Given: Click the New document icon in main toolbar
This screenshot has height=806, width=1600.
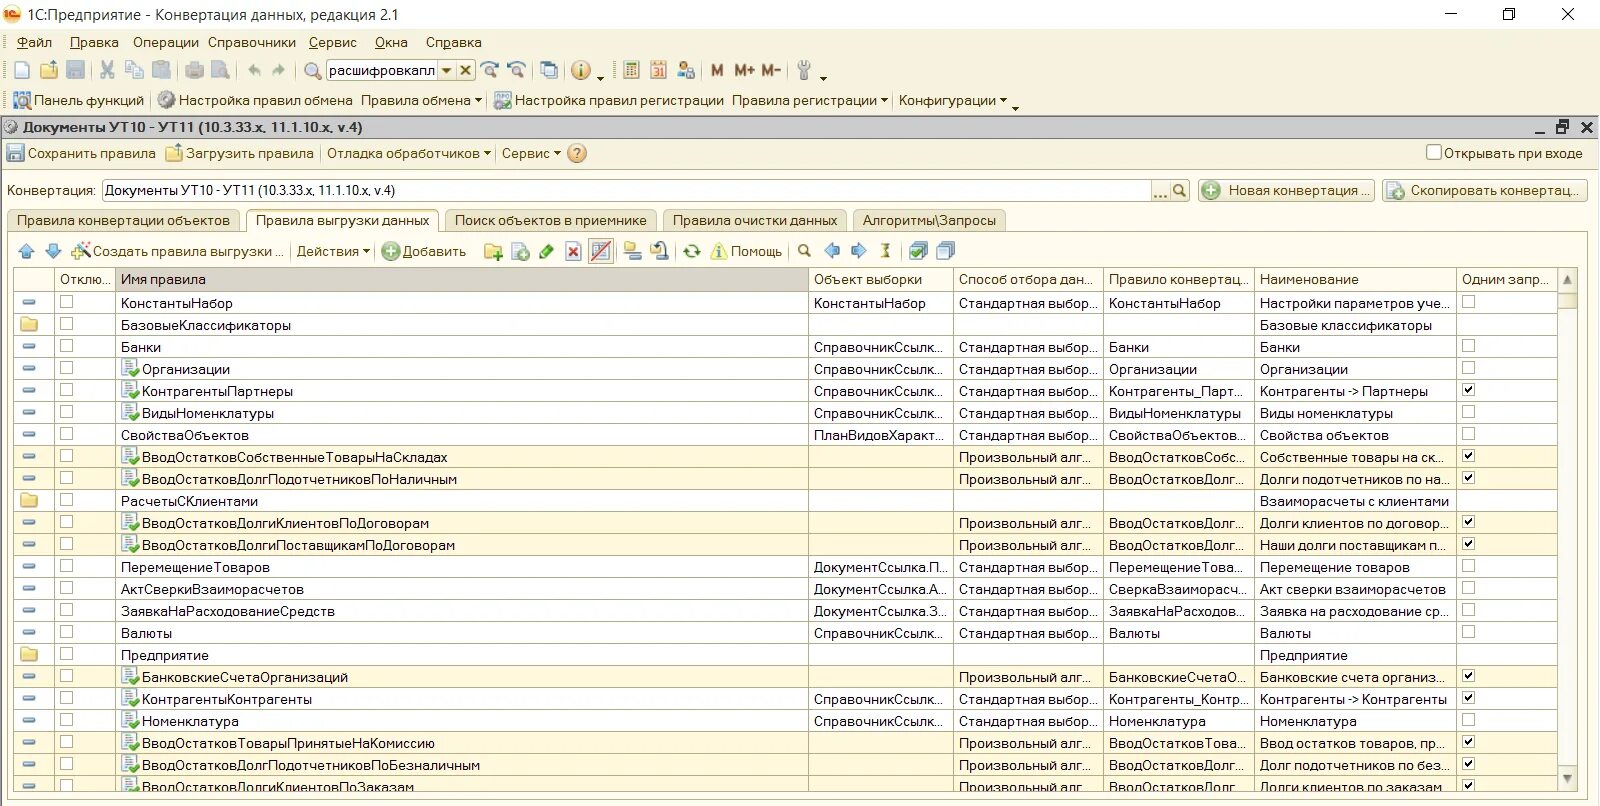Looking at the screenshot, I should (22, 70).
